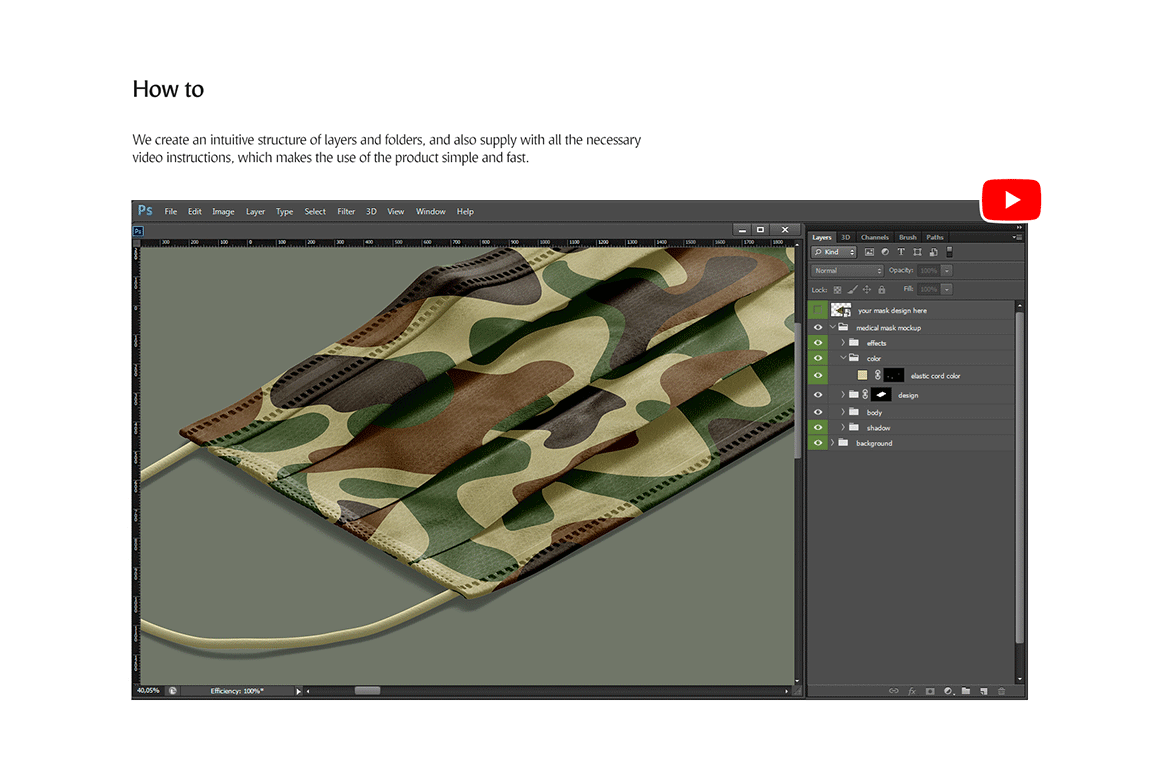The width and height of the screenshot is (1160, 774).
Task: Open the Window menu
Action: pyautogui.click(x=431, y=212)
